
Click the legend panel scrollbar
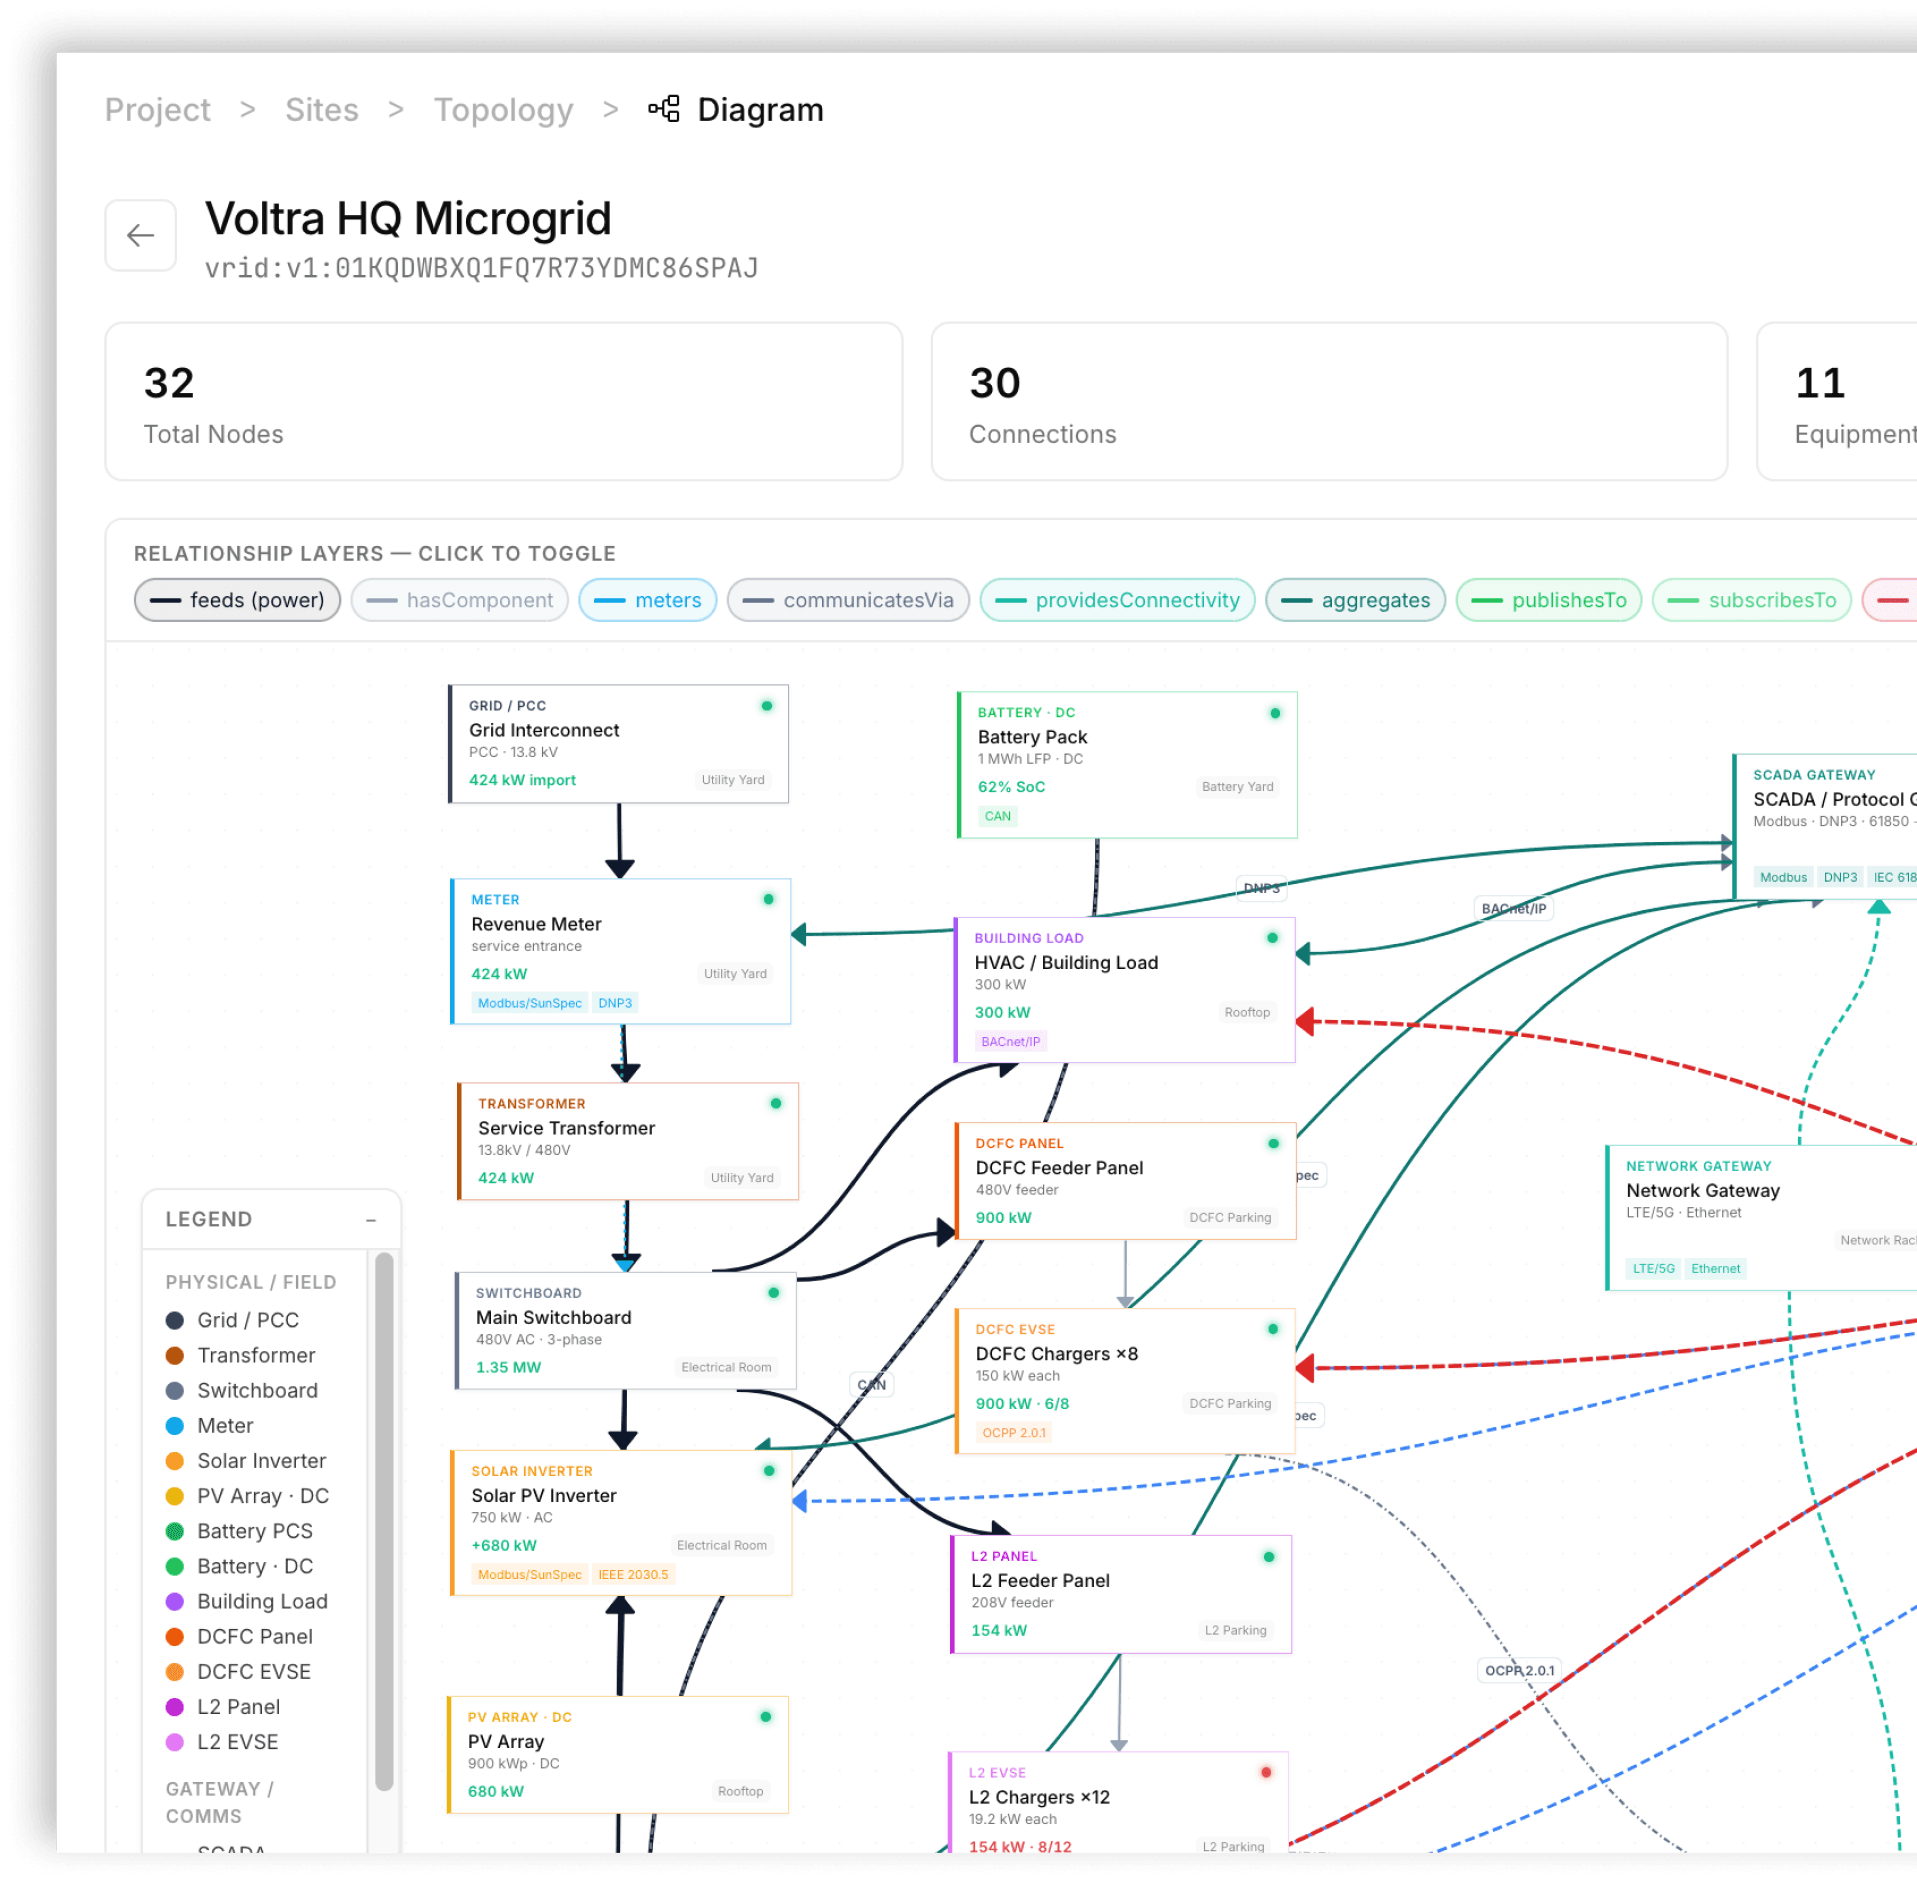tap(384, 1522)
